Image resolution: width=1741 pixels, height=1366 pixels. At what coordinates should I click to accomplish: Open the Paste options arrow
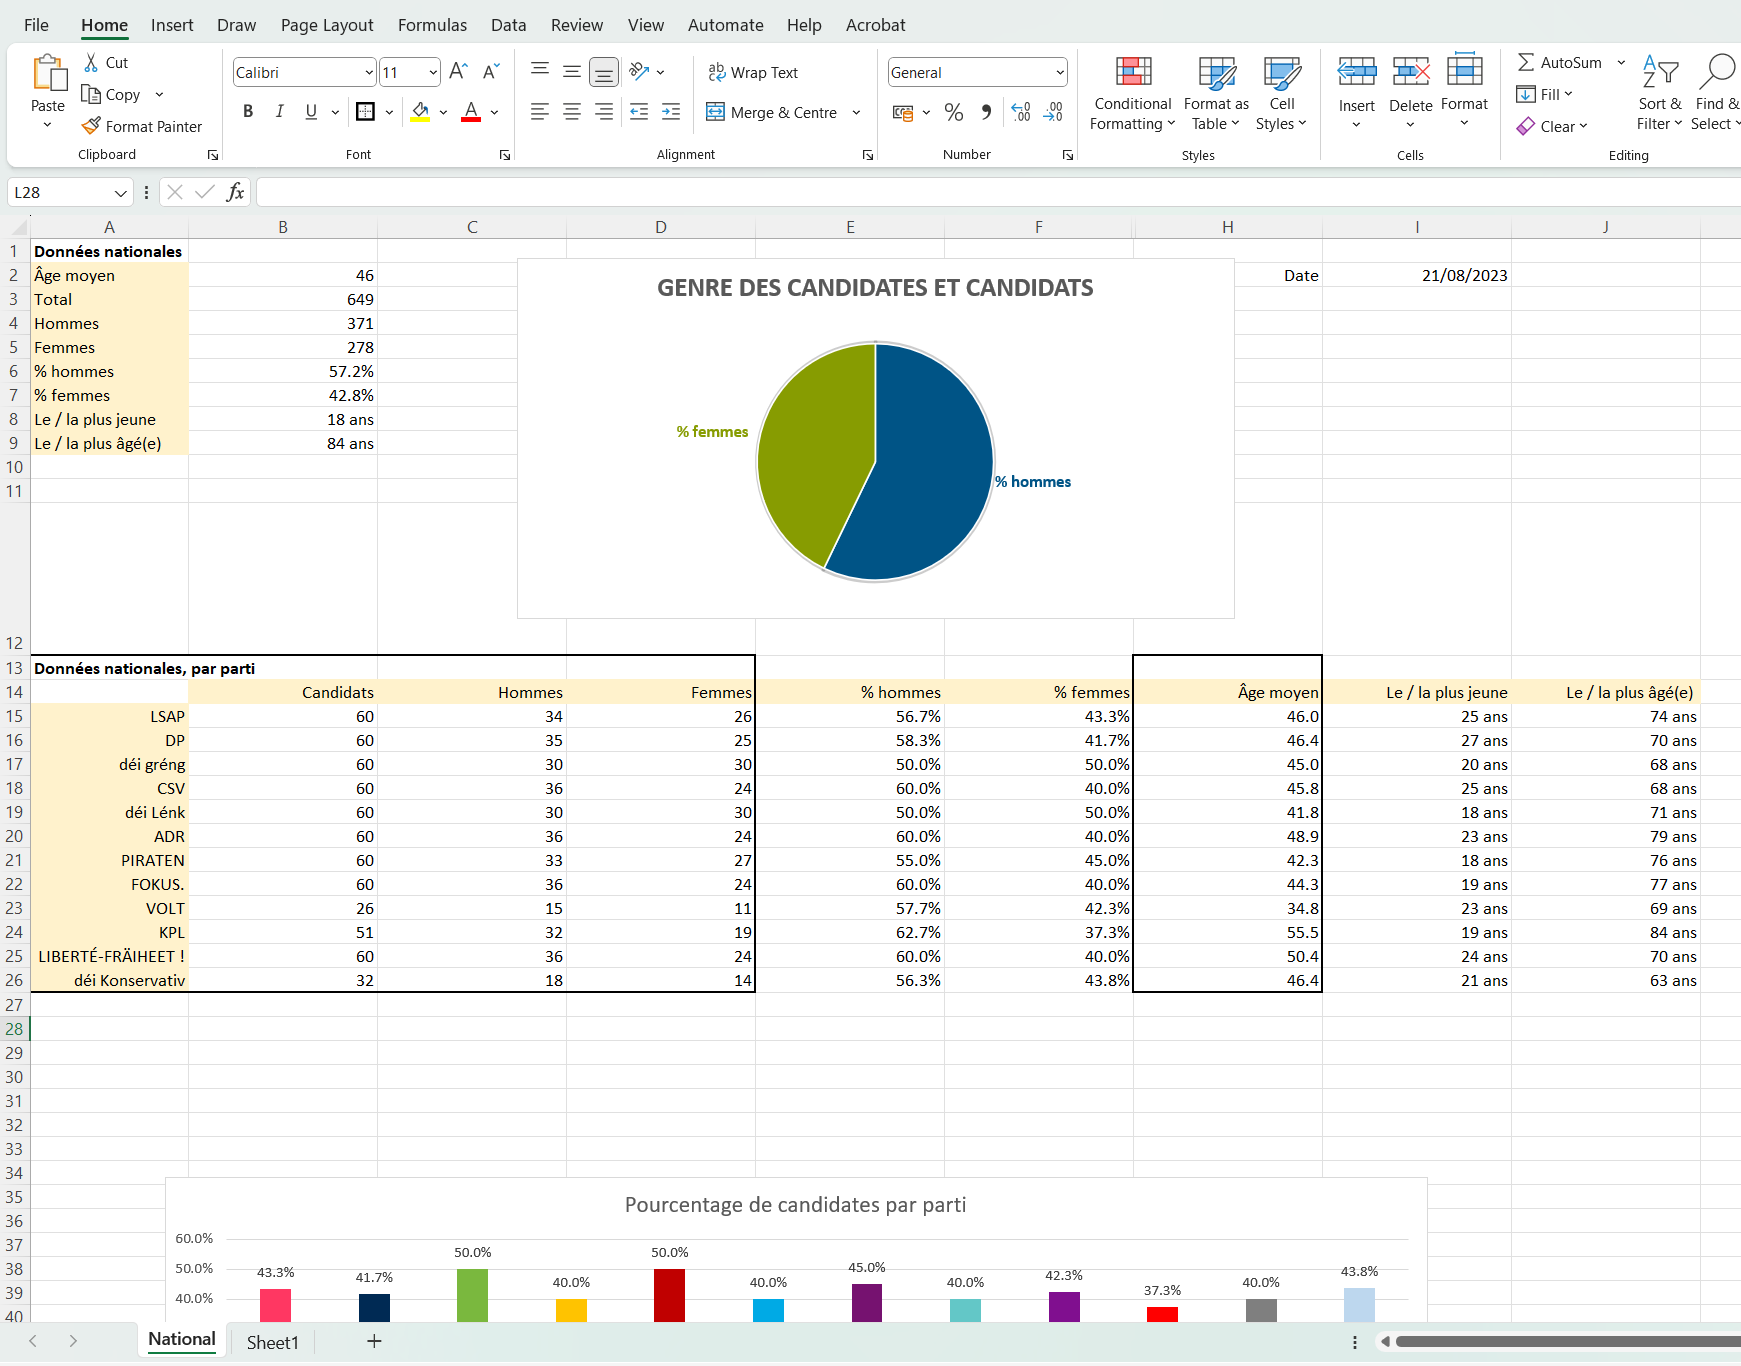point(47,125)
